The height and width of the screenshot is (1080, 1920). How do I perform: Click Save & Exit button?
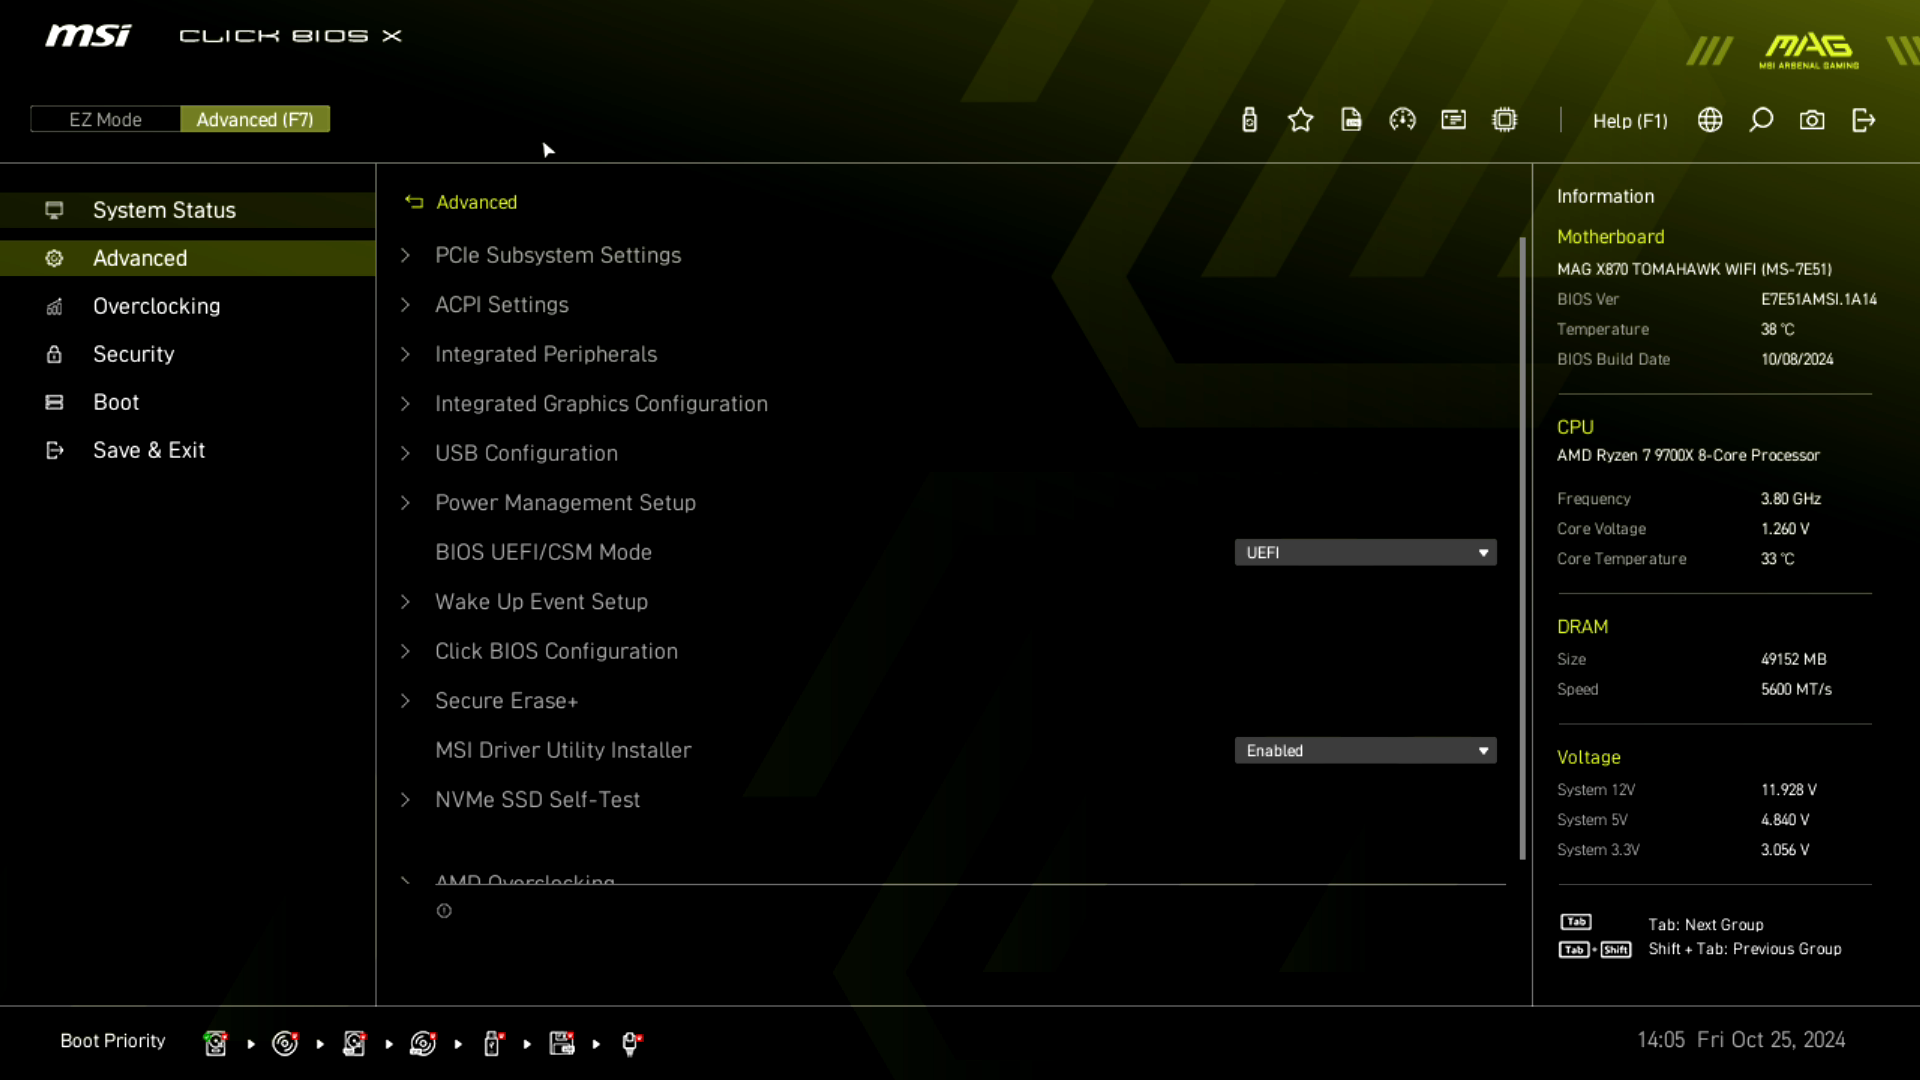(x=149, y=450)
